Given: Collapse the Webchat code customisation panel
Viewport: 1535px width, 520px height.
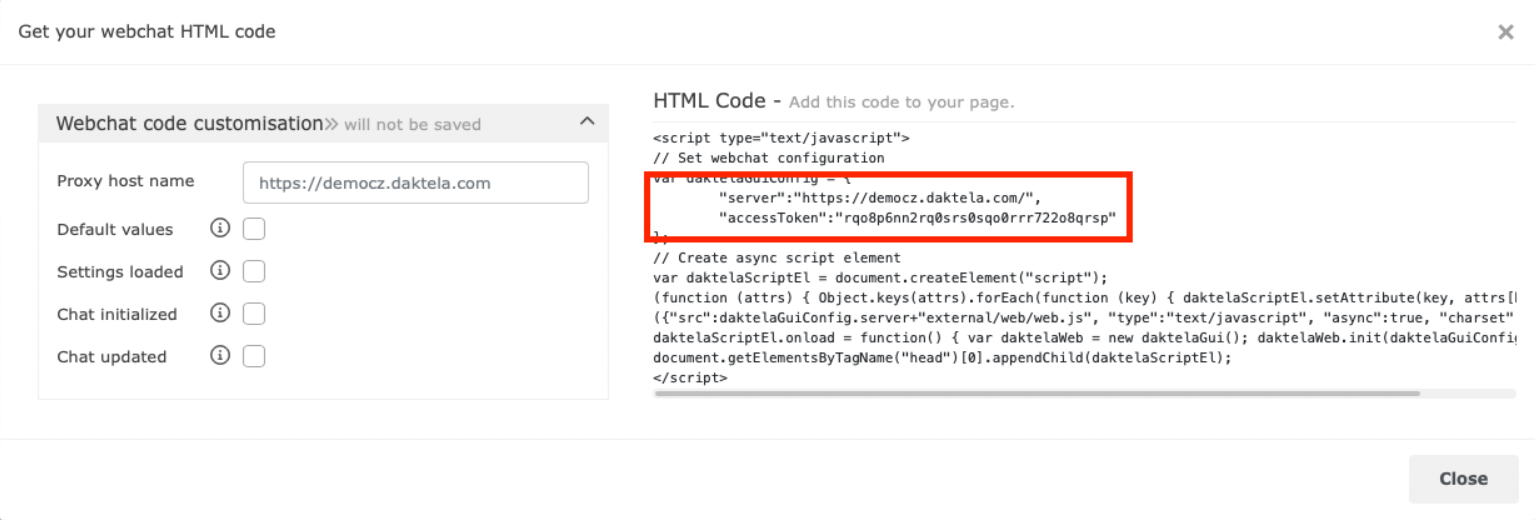Looking at the screenshot, I should point(587,122).
